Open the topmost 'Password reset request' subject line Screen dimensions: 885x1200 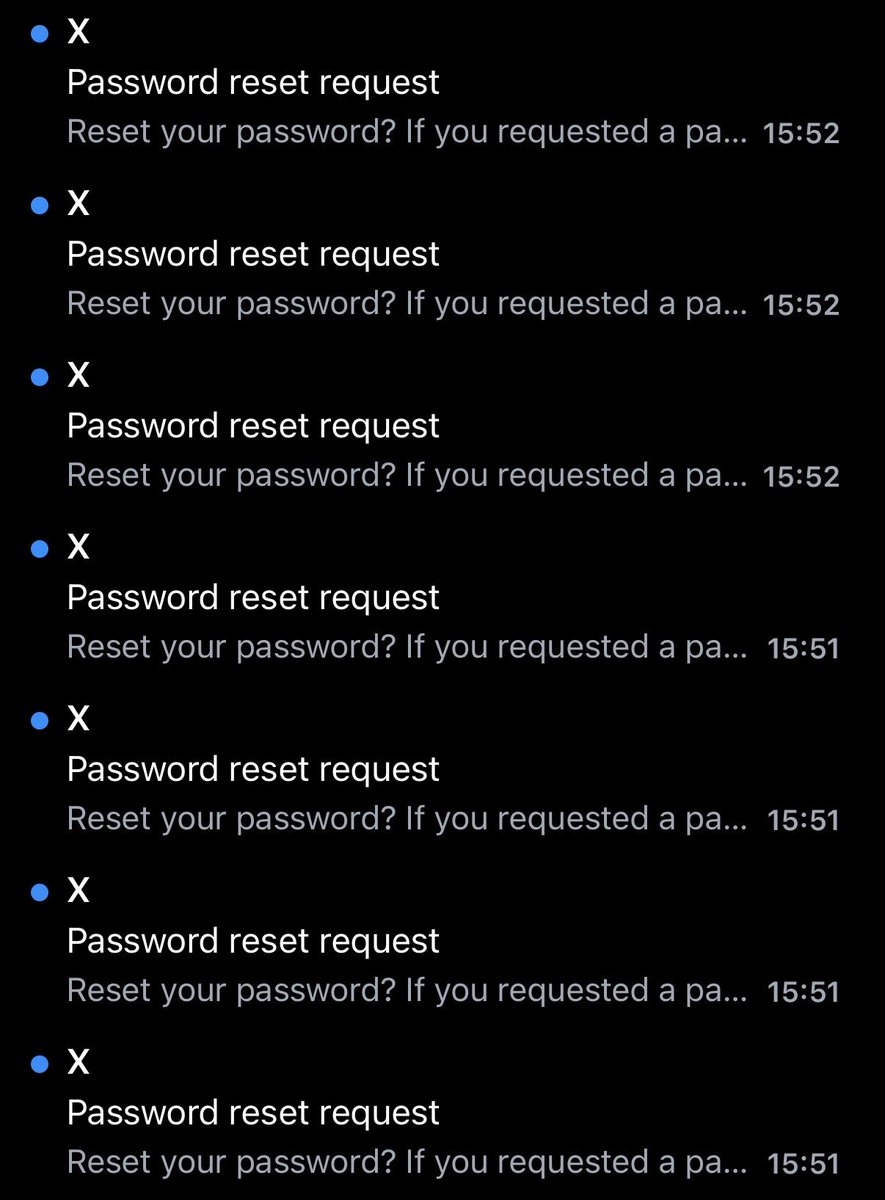(x=253, y=83)
